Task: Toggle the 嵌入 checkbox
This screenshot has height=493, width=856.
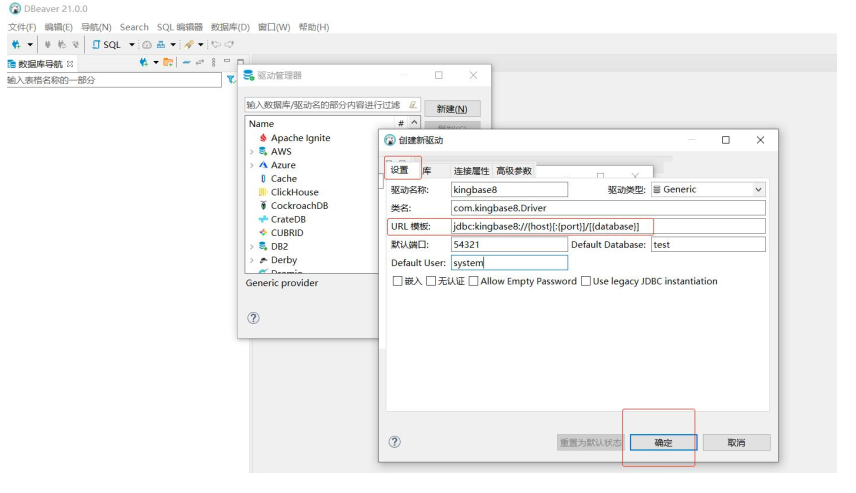Action: 397,281
